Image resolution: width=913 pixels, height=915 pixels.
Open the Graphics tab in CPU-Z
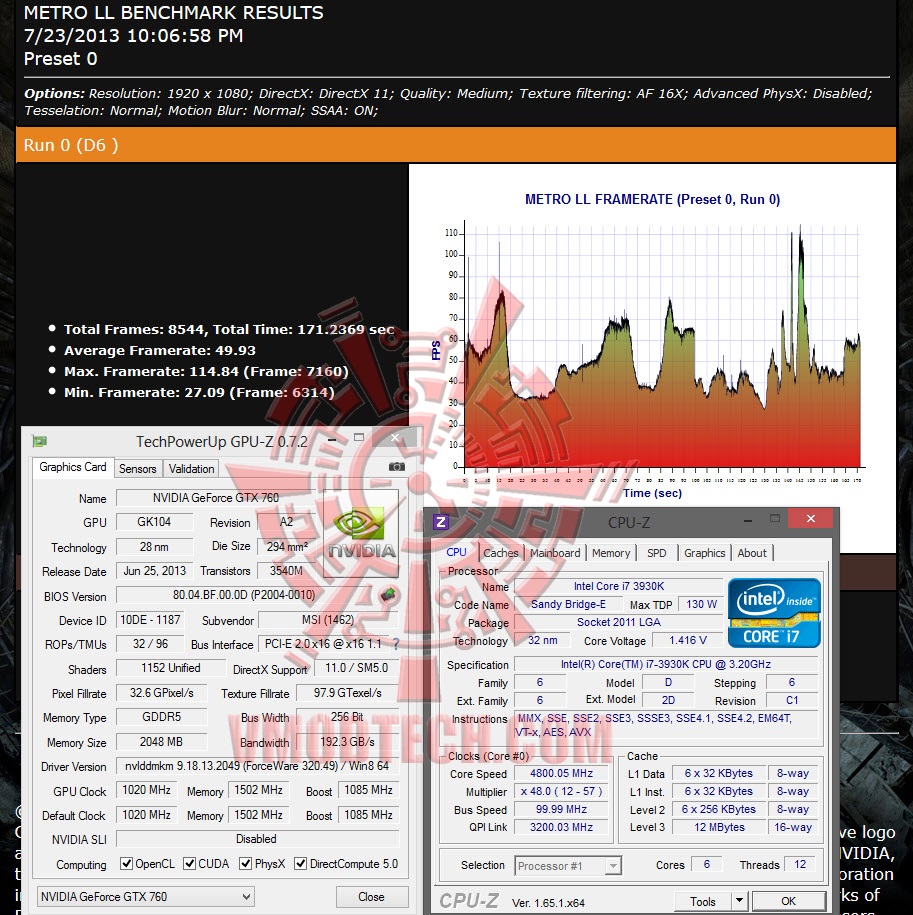(x=704, y=553)
